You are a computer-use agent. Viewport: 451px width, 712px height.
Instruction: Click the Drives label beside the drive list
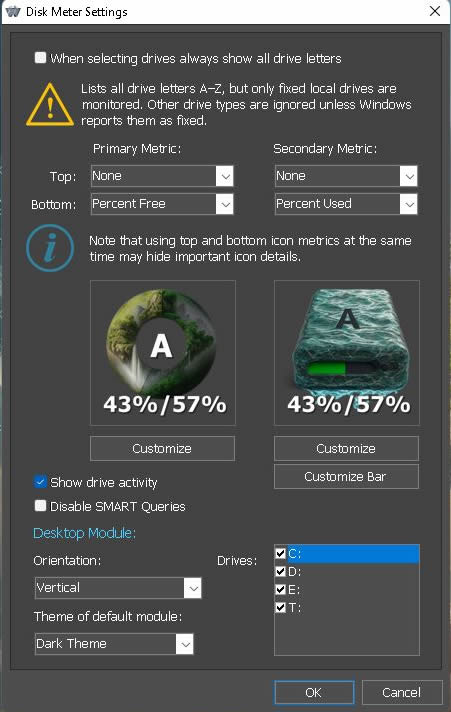click(x=237, y=561)
